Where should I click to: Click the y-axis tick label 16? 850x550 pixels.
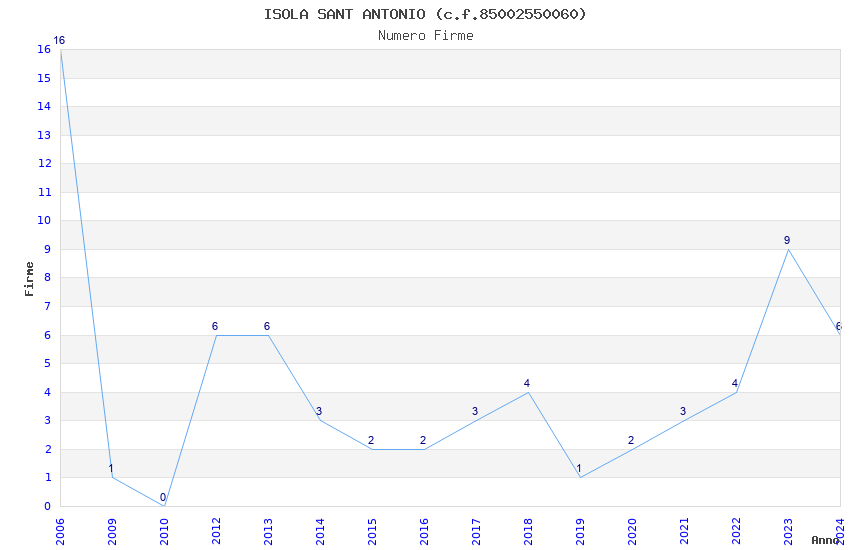(44, 49)
